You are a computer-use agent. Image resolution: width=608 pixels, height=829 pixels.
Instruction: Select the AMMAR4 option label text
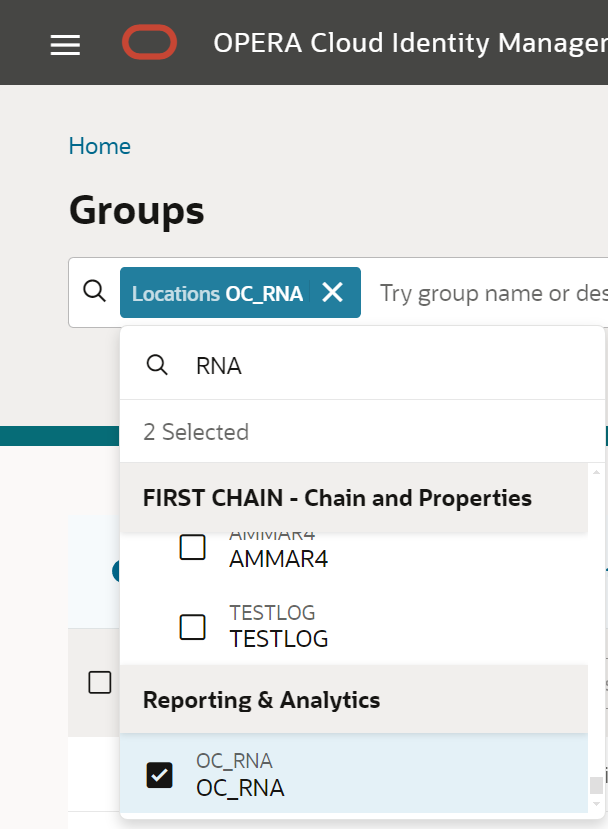coord(278,558)
